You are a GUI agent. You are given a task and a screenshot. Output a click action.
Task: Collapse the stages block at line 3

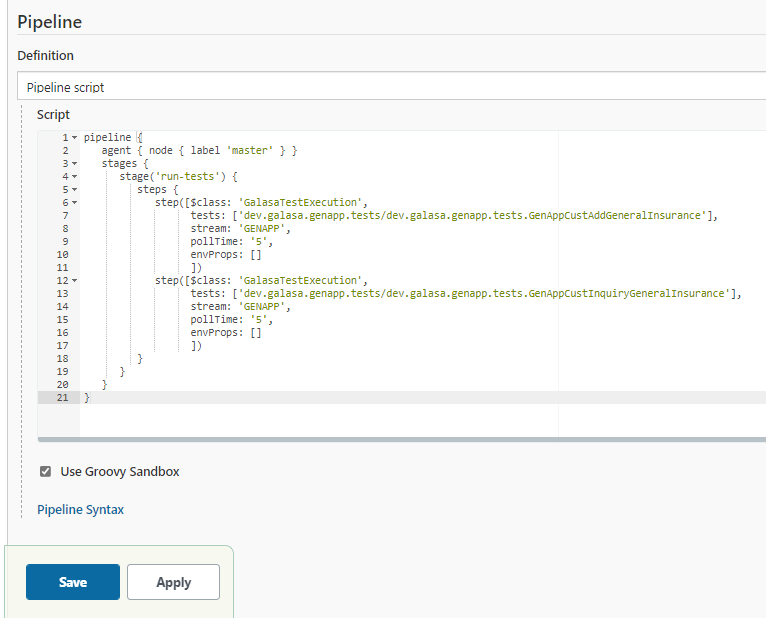(75, 164)
